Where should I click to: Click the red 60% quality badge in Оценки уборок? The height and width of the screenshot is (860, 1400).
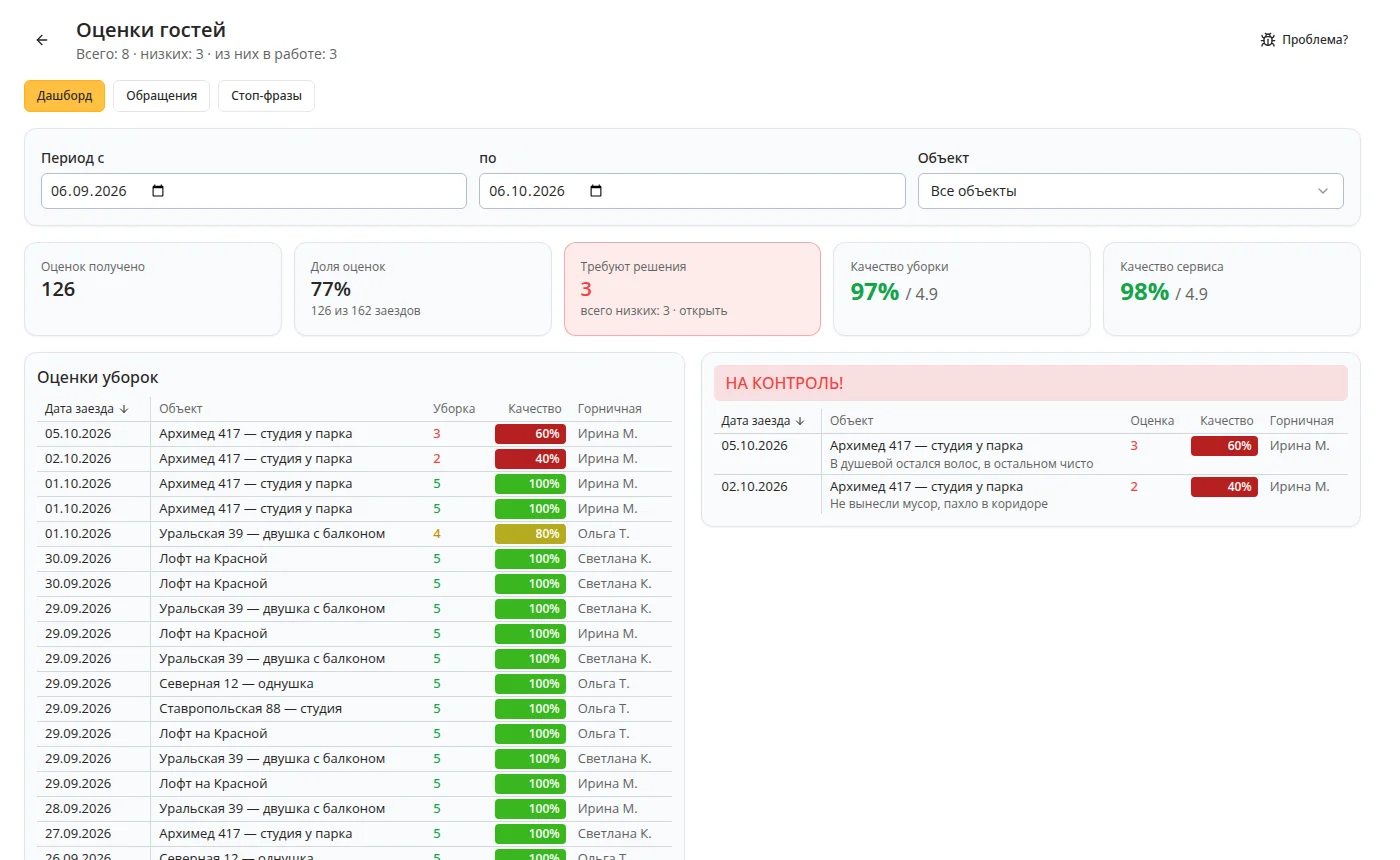[x=530, y=434]
